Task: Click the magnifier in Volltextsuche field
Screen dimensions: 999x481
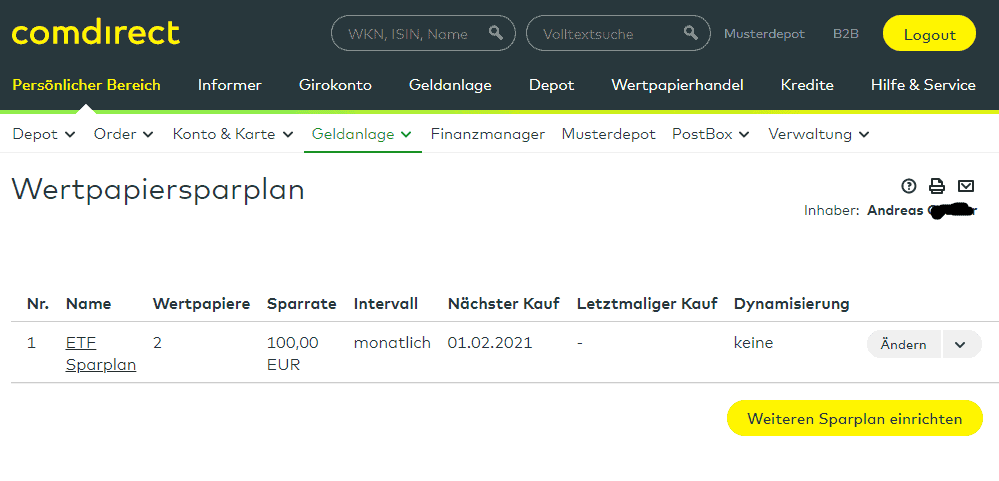Action: (690, 34)
